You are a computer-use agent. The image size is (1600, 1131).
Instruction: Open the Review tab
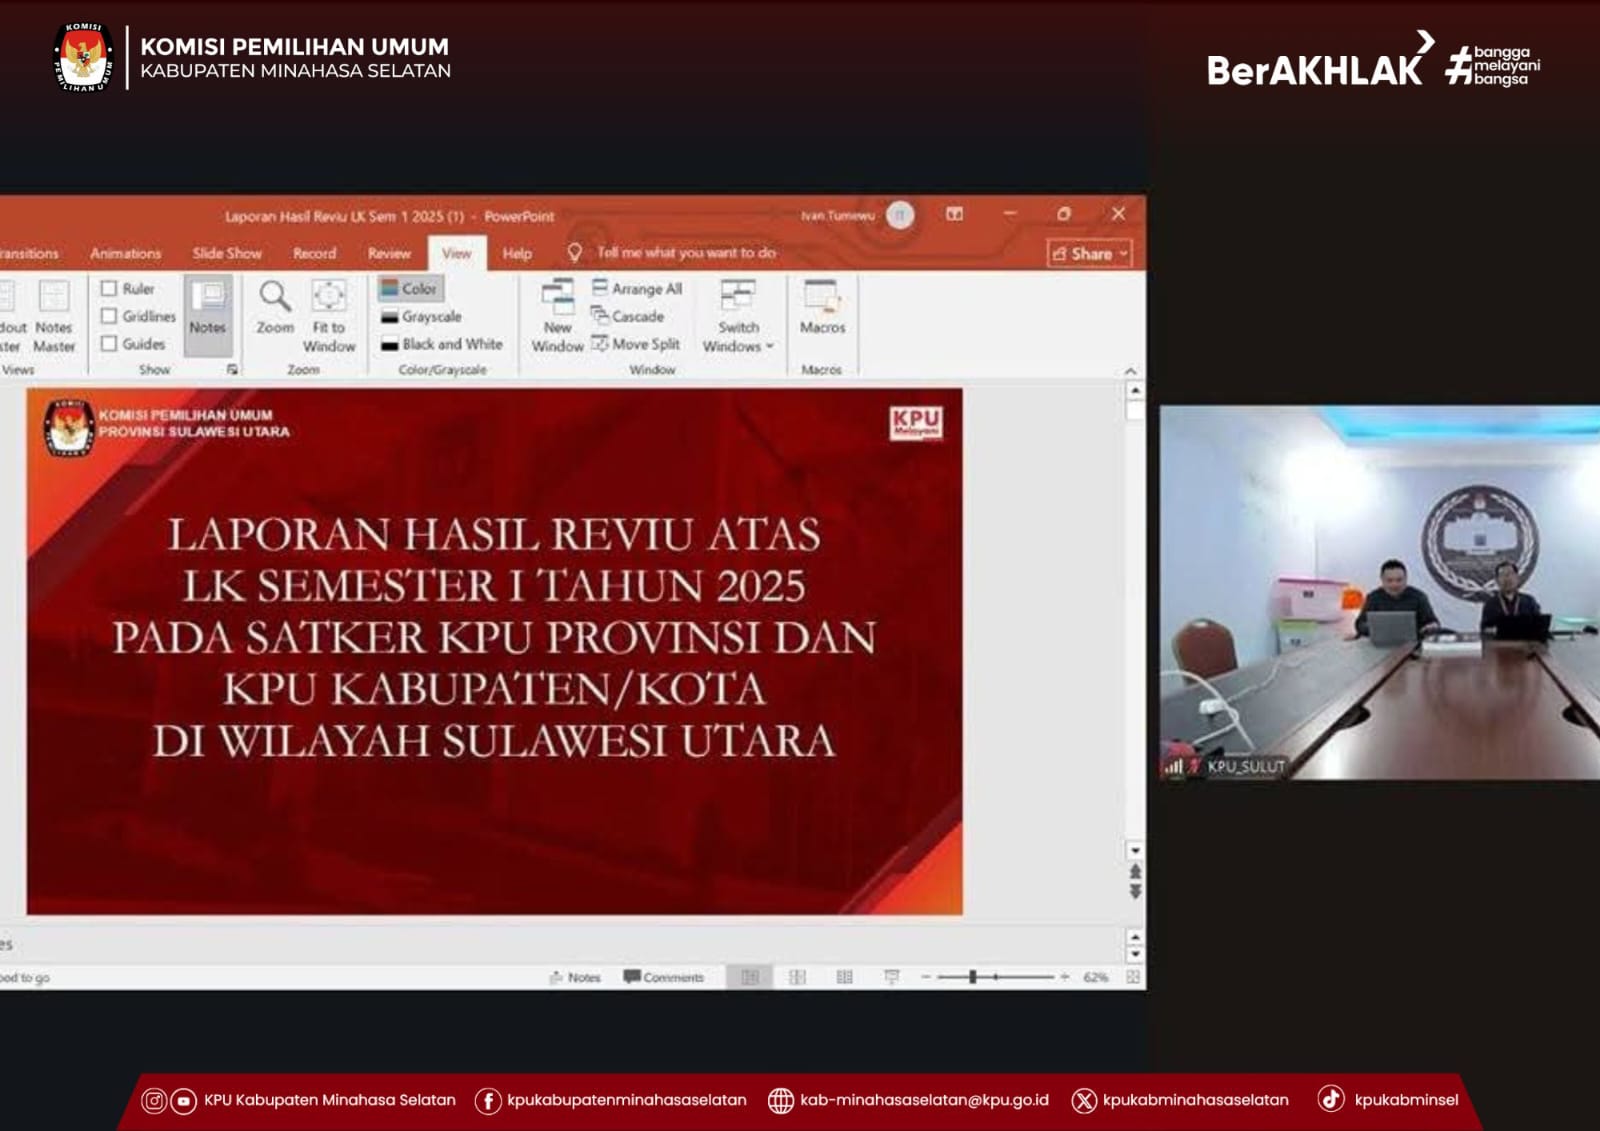tap(389, 254)
